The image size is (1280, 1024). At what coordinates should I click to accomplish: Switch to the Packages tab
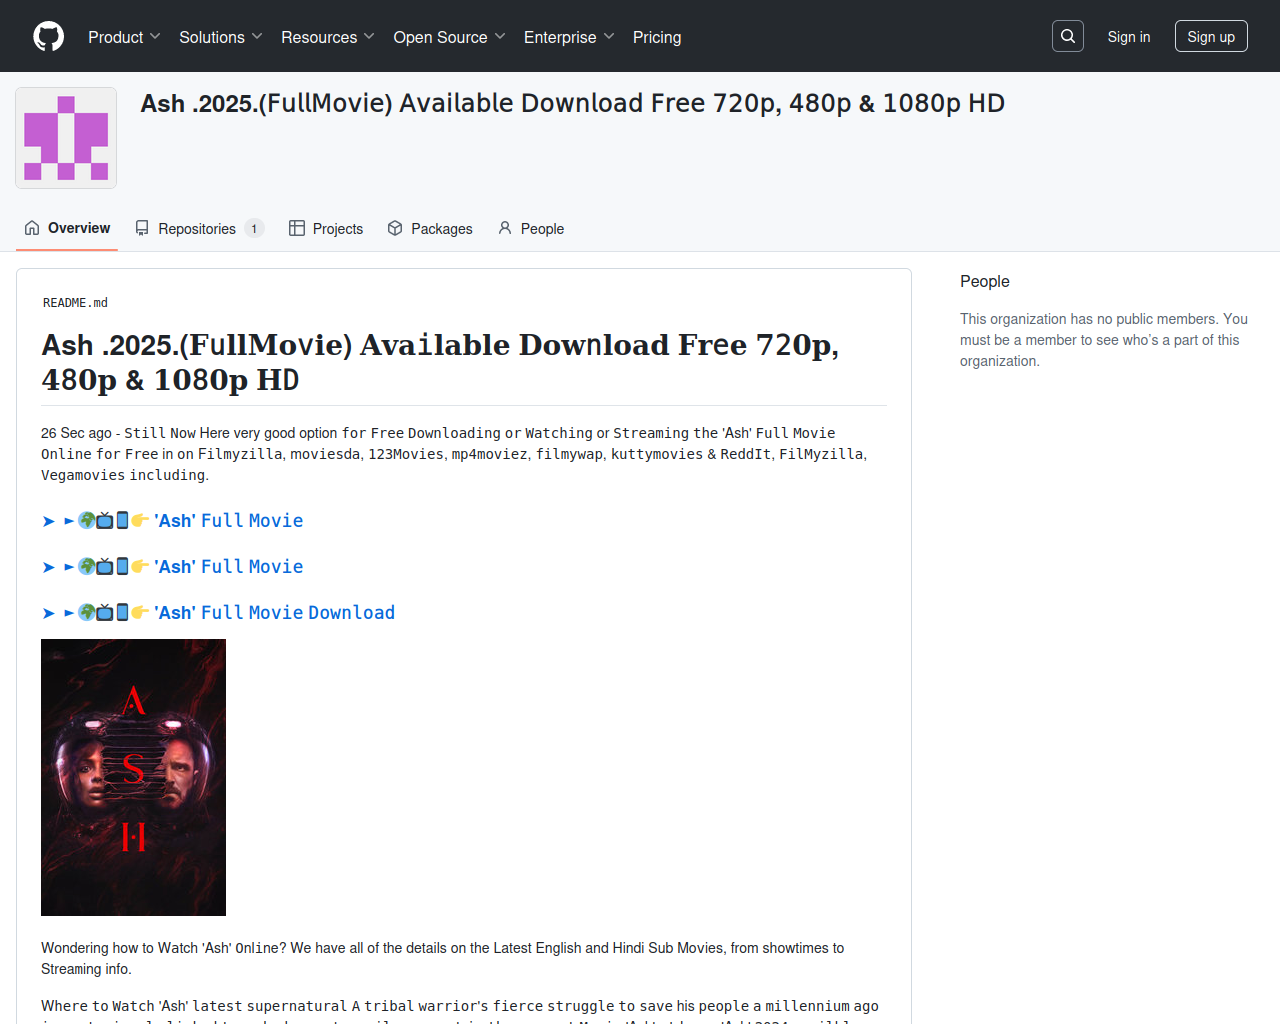[430, 228]
